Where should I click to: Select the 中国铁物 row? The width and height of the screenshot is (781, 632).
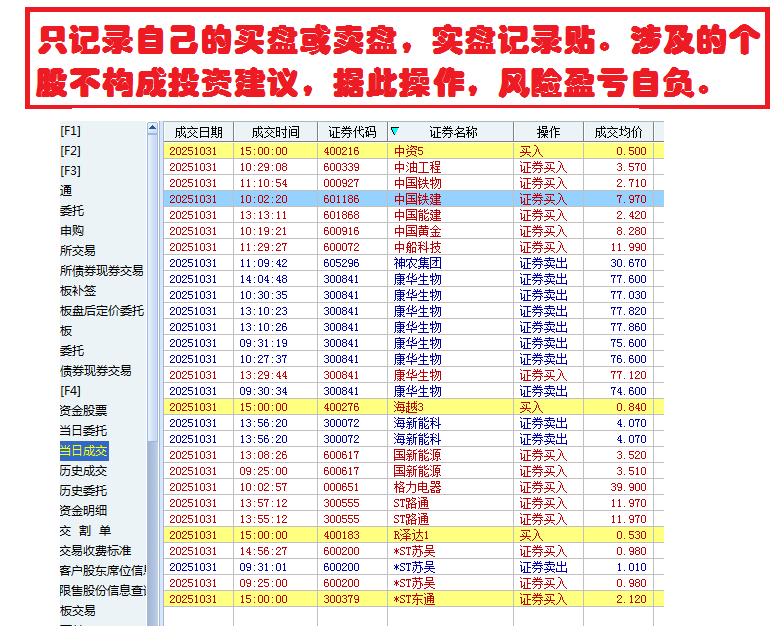coord(413,183)
